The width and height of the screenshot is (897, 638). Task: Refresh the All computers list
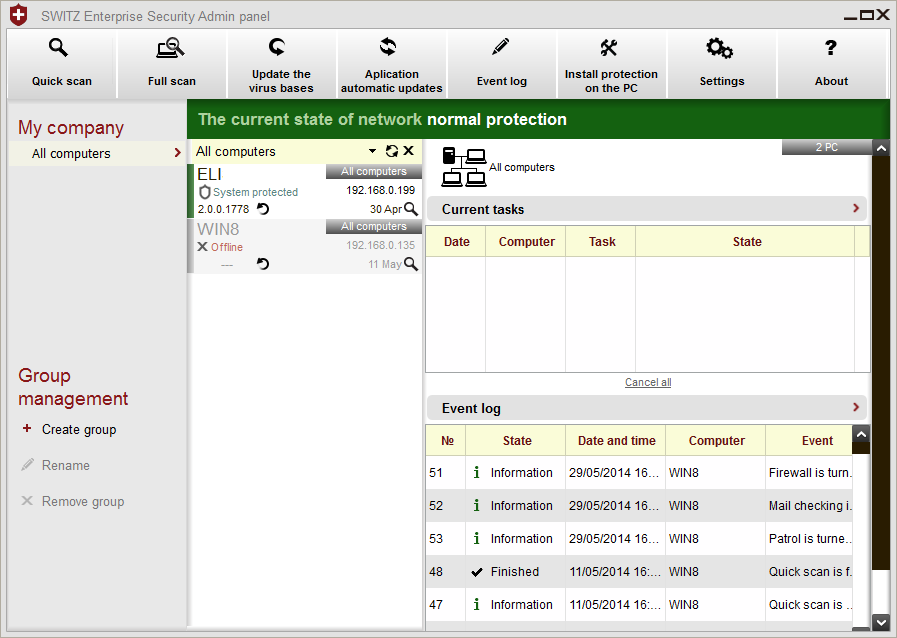pos(392,151)
